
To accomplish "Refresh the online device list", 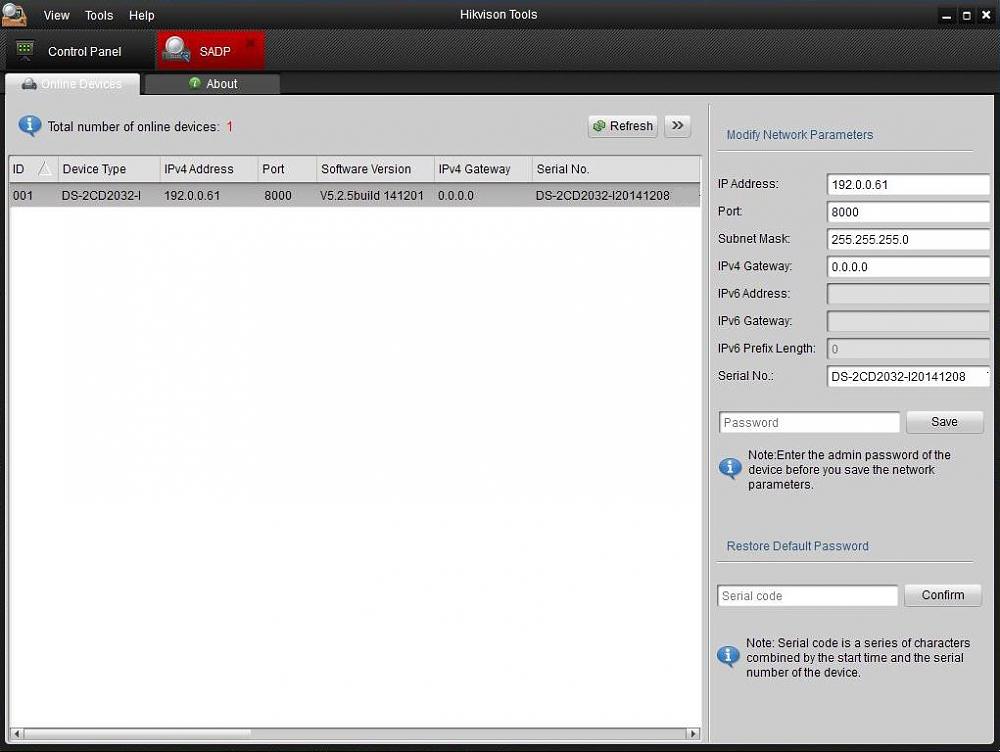I will [622, 126].
